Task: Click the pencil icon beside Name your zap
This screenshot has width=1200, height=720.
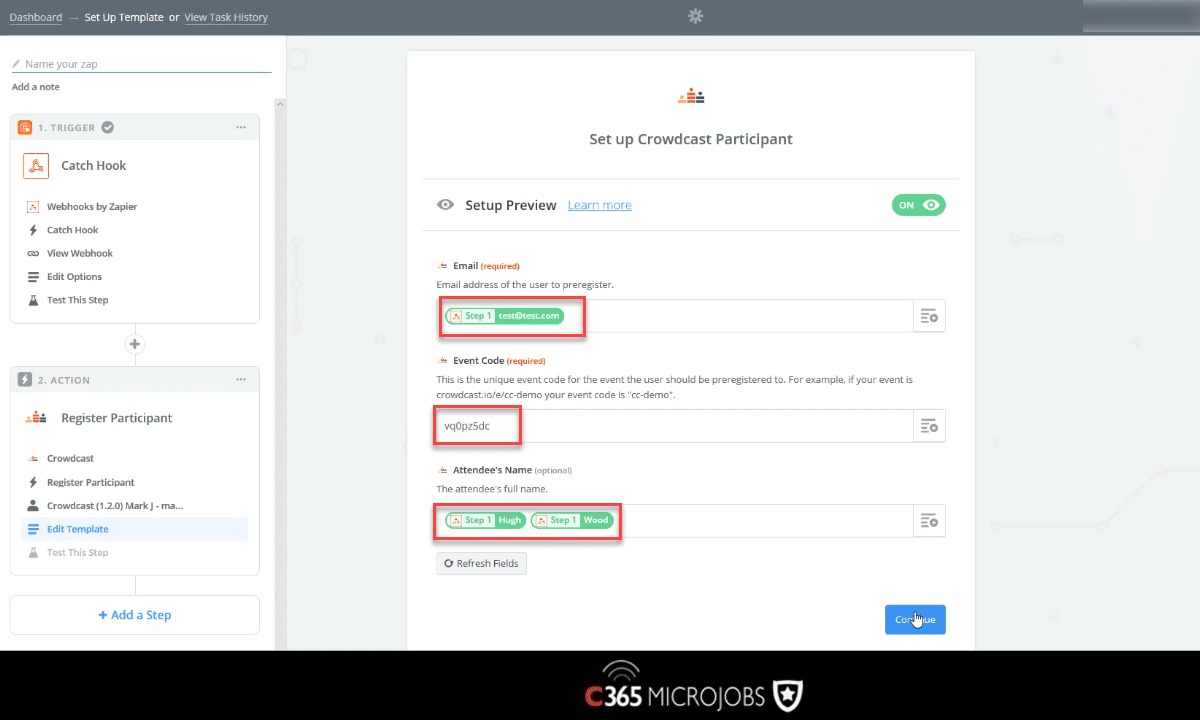Action: pos(16,64)
